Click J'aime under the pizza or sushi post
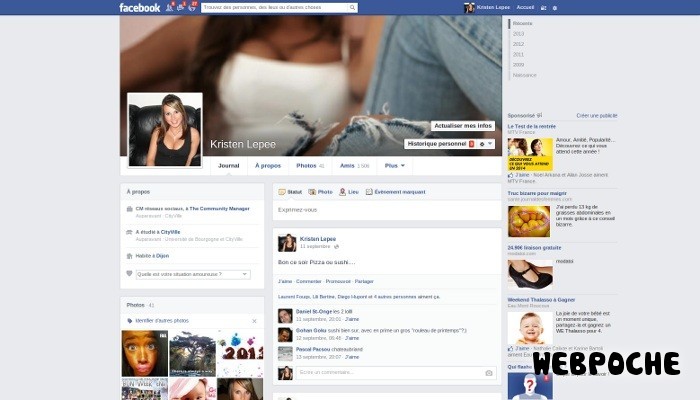Viewport: 700px width, 400px height. tap(285, 281)
